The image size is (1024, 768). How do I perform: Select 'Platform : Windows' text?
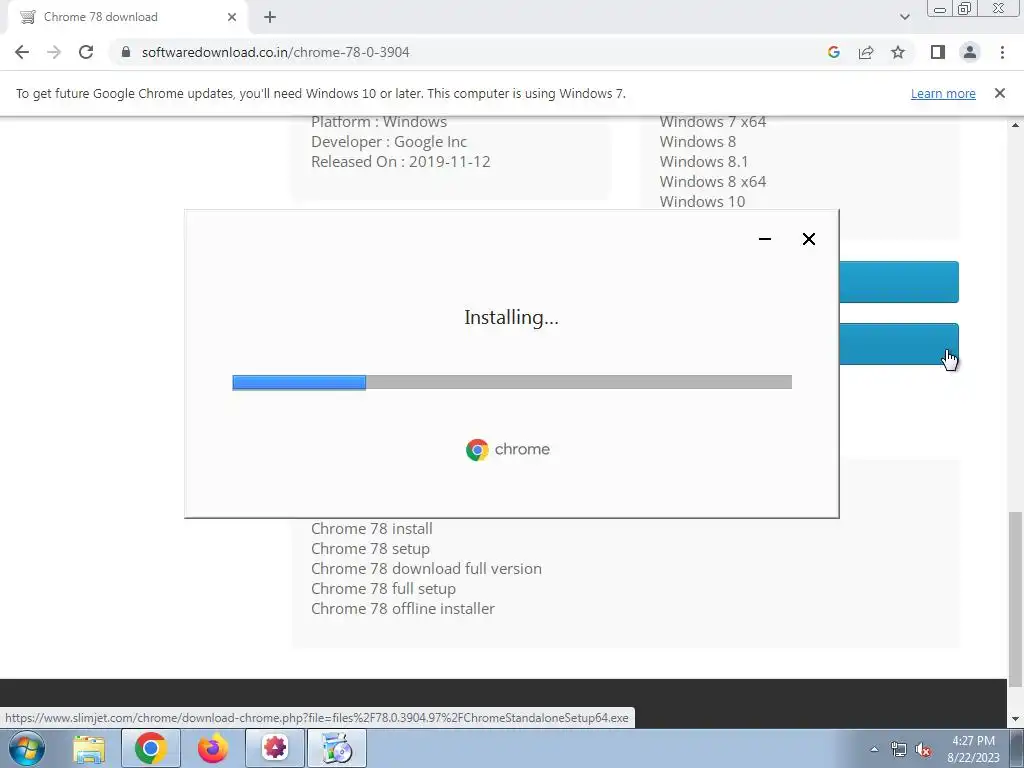click(x=379, y=122)
